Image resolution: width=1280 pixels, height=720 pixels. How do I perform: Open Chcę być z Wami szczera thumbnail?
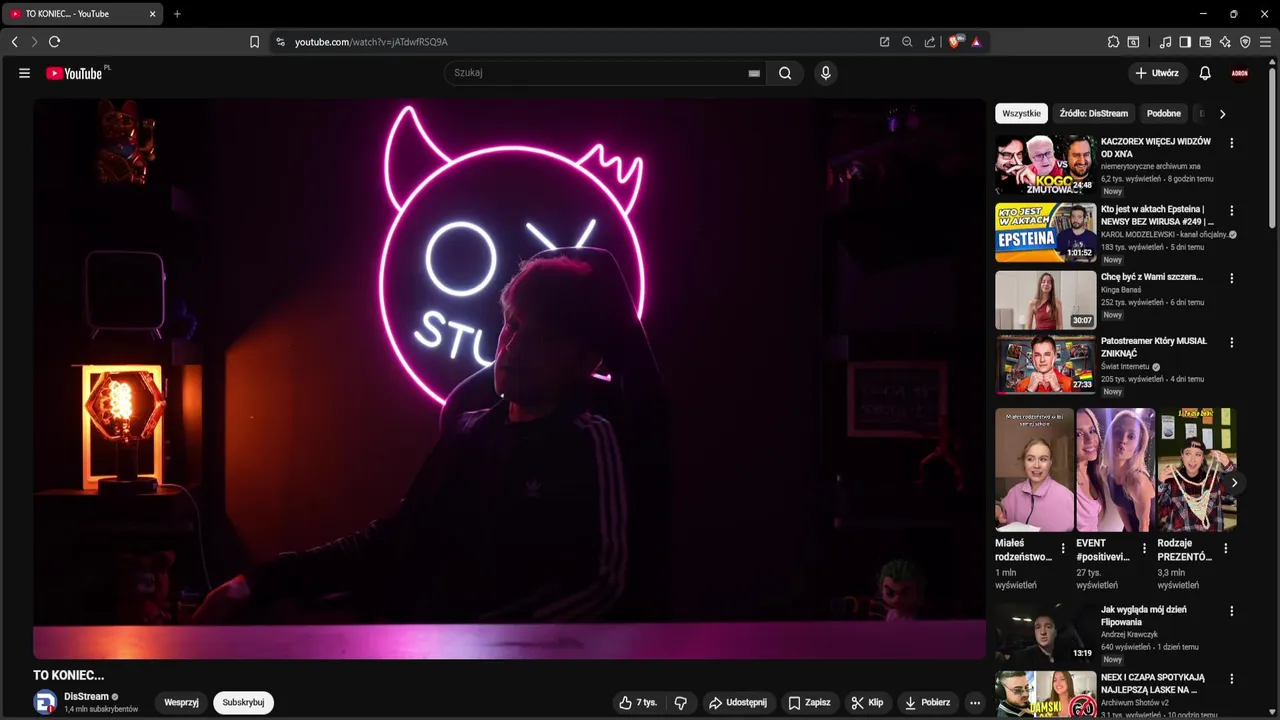(x=1045, y=300)
